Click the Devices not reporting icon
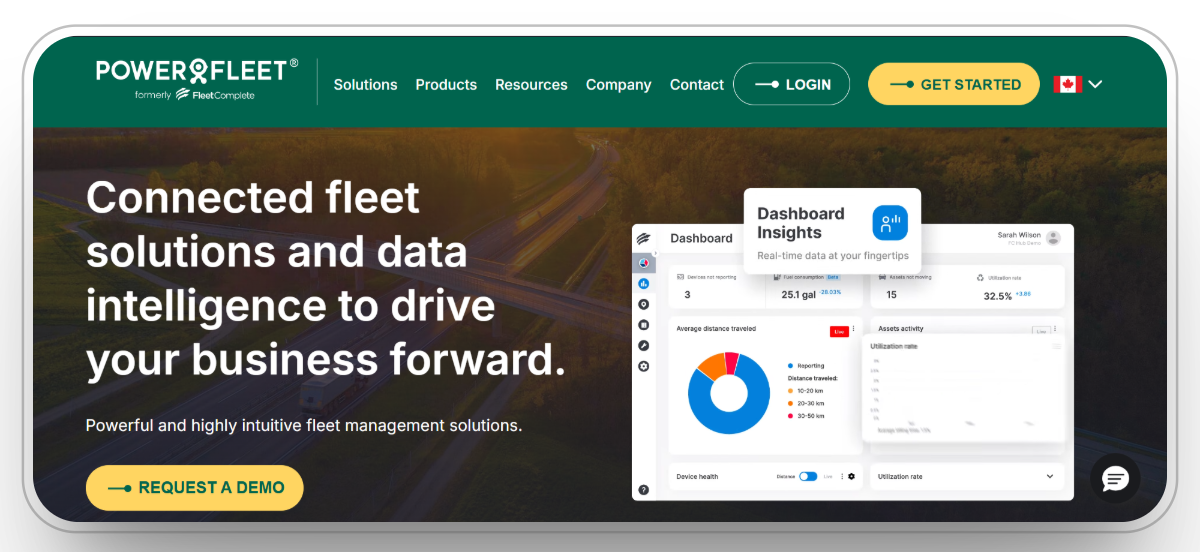1200x552 pixels. pos(681,276)
